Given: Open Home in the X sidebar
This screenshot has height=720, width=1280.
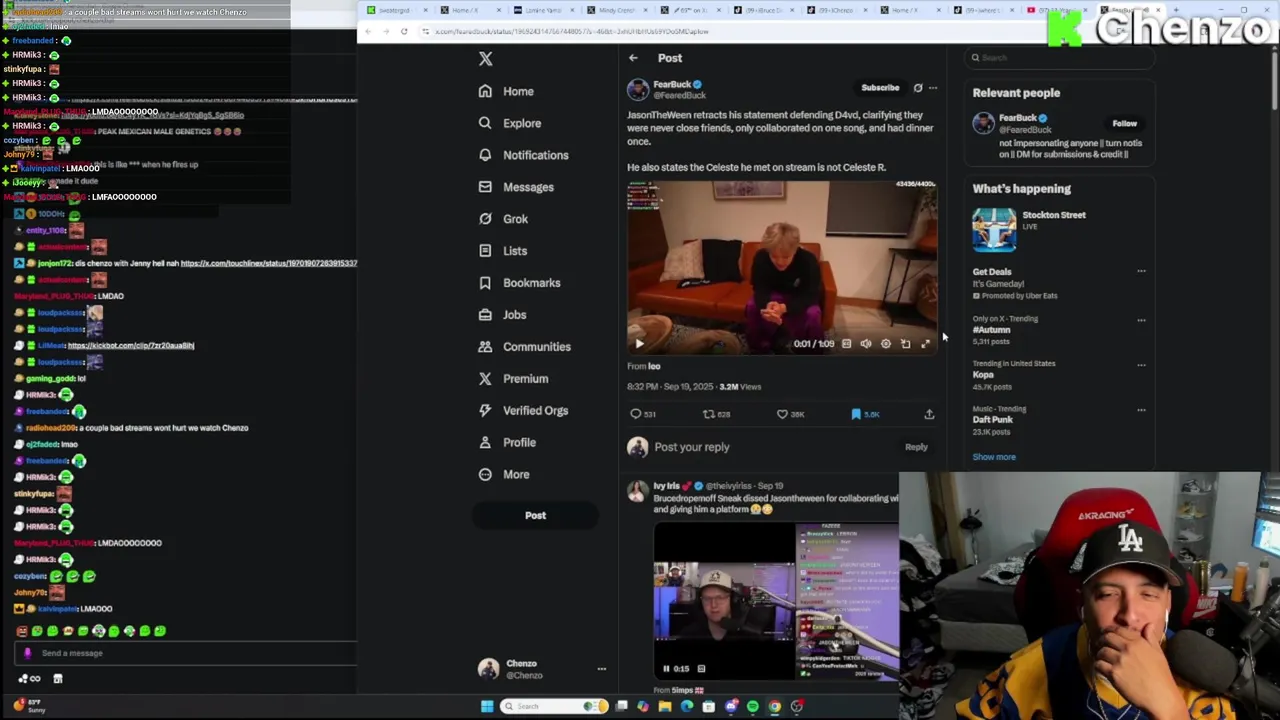Looking at the screenshot, I should pyautogui.click(x=506, y=91).
